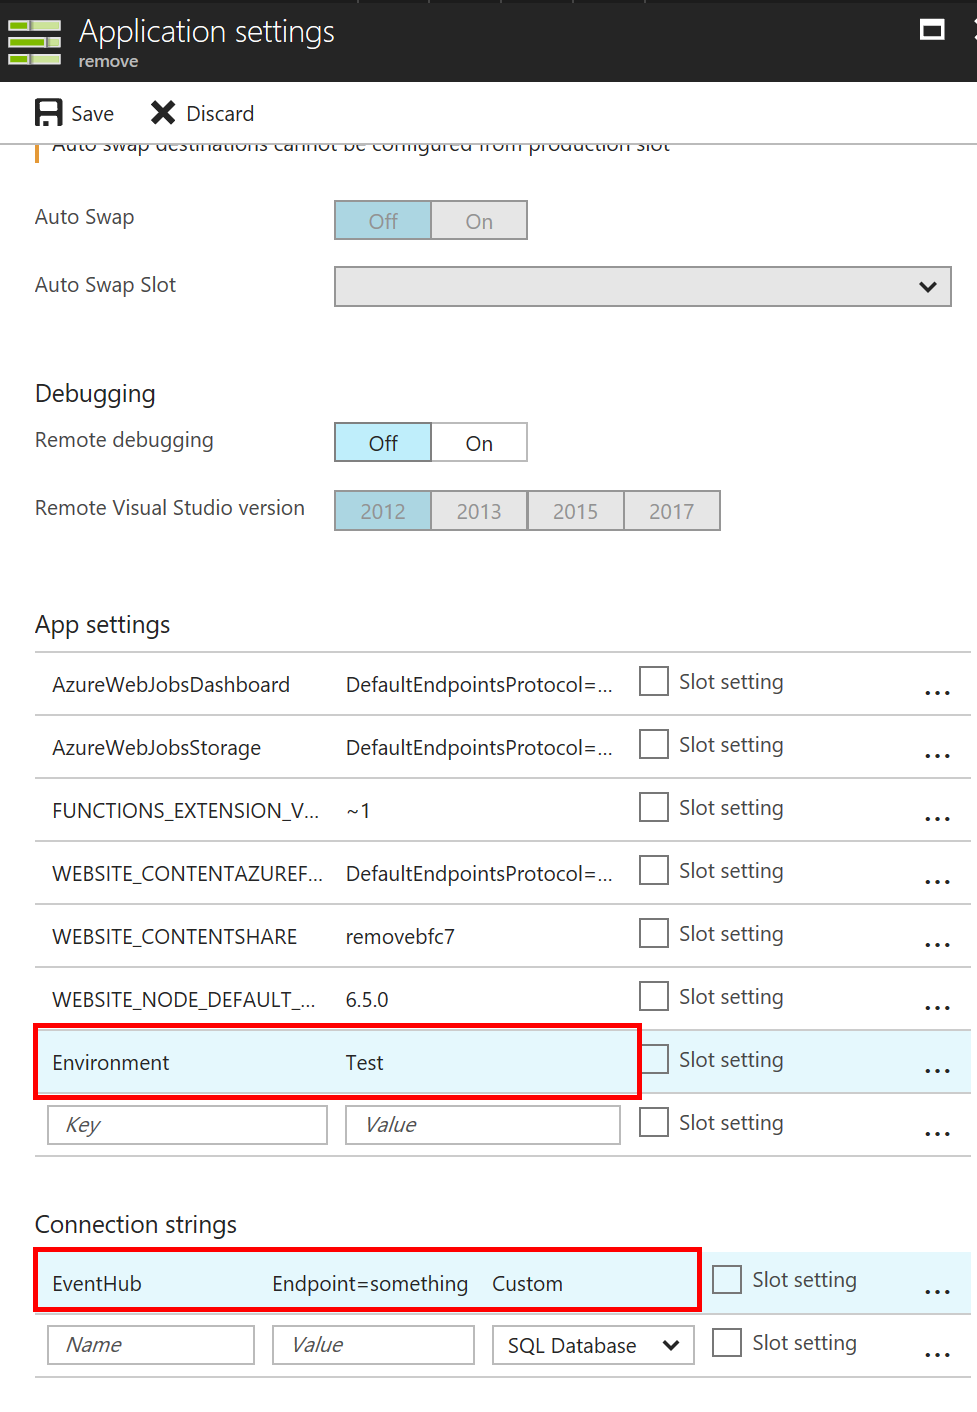This screenshot has width=977, height=1412.
Task: Open the SQL Database connection type dropdown
Action: coord(592,1345)
